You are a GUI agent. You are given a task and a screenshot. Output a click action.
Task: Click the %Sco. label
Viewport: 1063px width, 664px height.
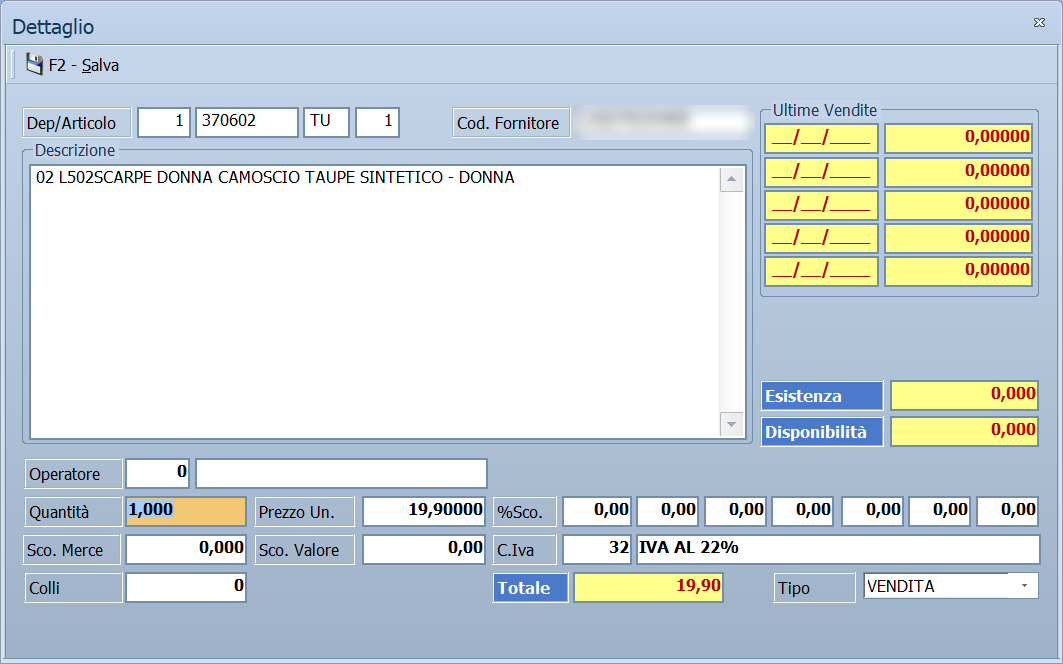[524, 512]
